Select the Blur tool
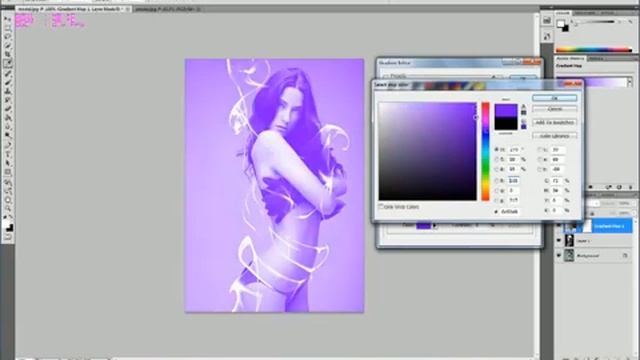This screenshot has height=360, width=640. [8, 128]
